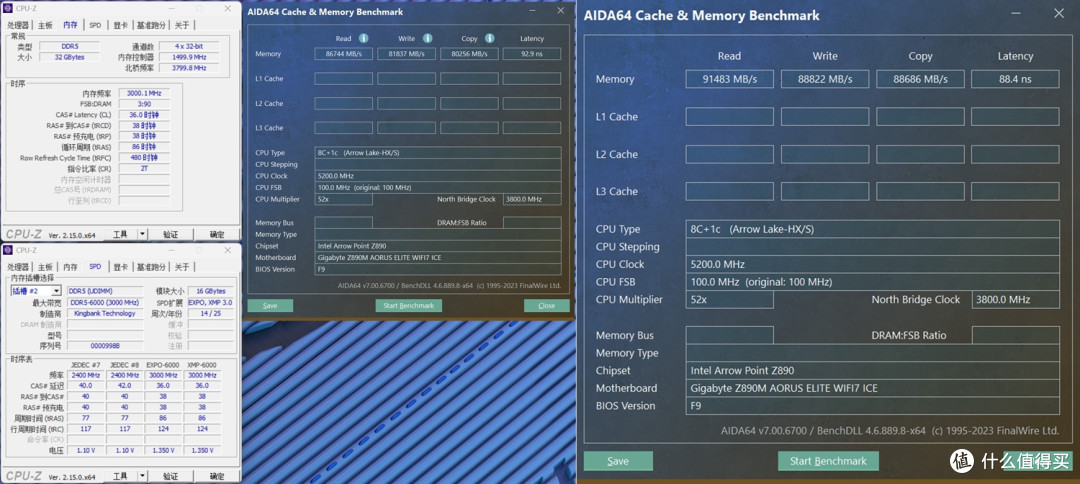The height and width of the screenshot is (484, 1080).
Task: Close the small AIDA64 window via title bar X
Action: (560, 11)
